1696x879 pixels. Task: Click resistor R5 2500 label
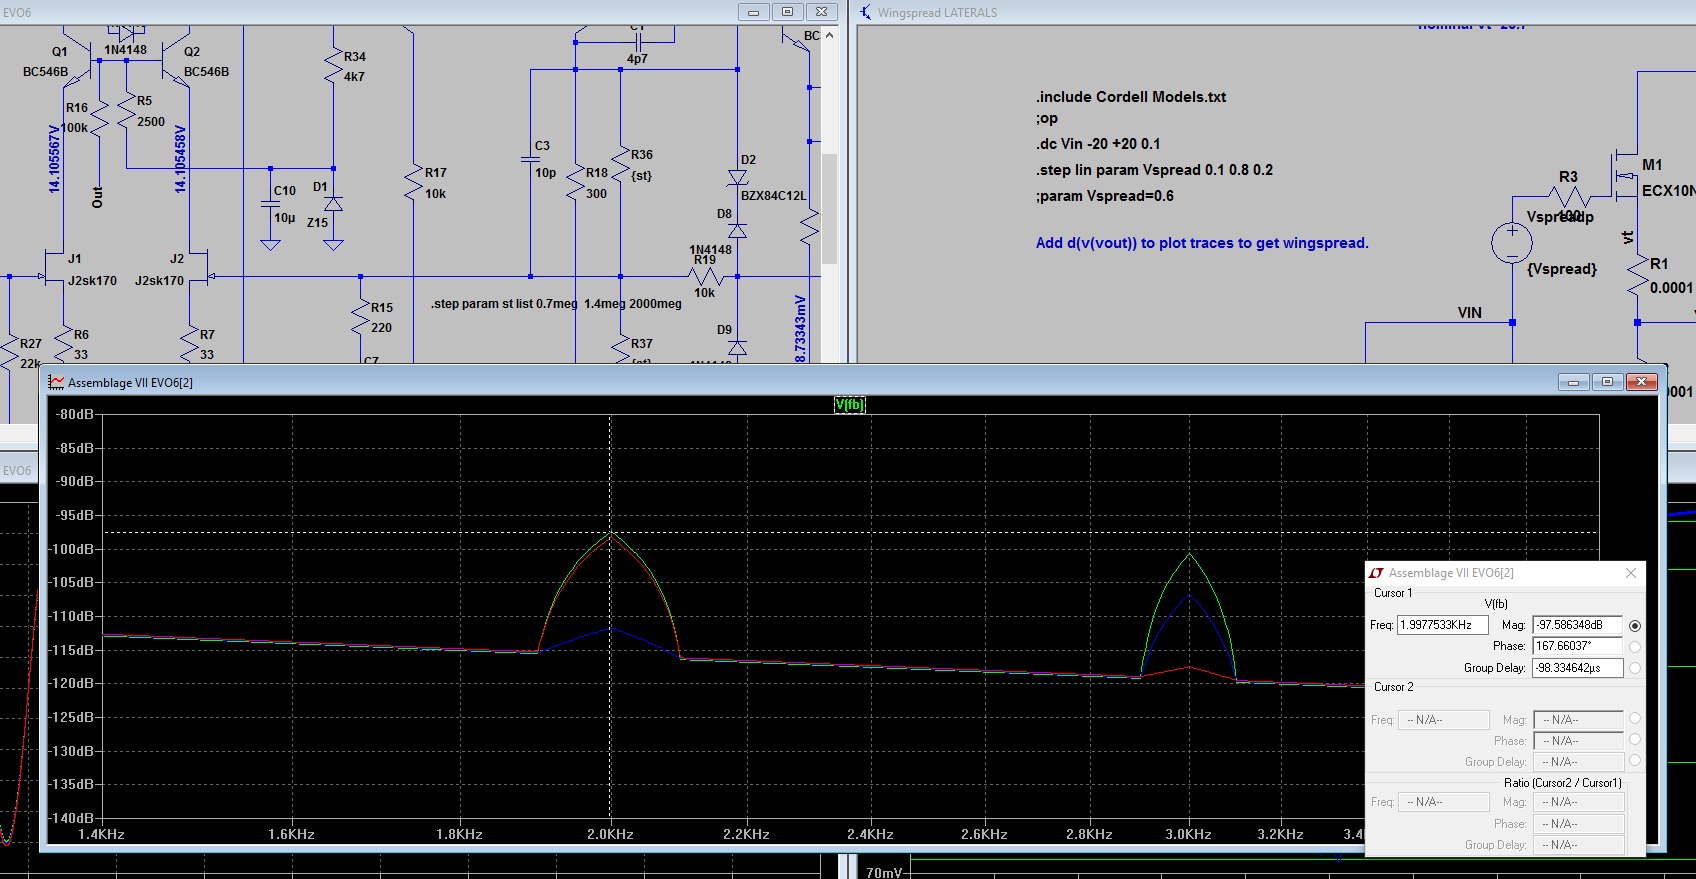pos(150,111)
